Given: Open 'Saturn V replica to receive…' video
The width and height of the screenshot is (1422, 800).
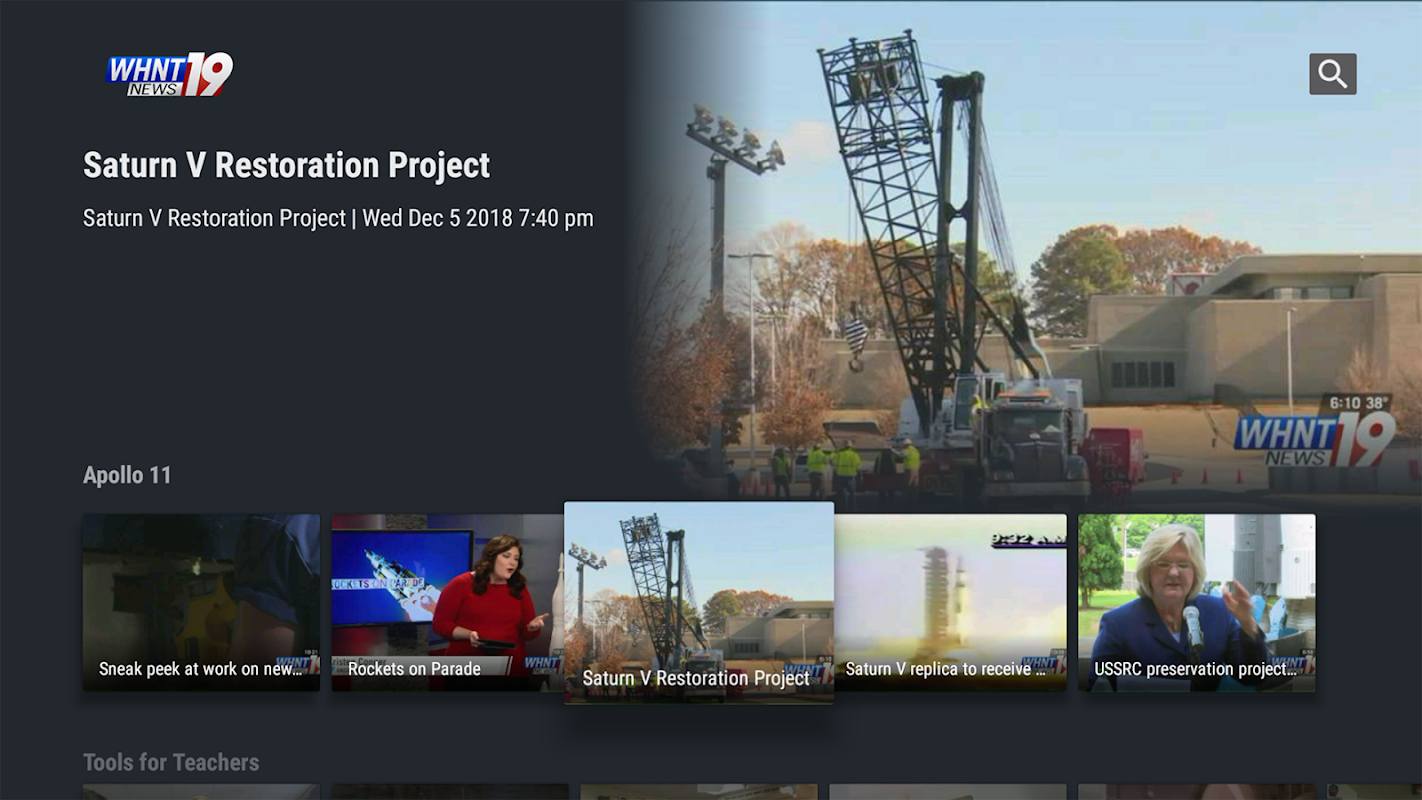Looking at the screenshot, I should (951, 602).
